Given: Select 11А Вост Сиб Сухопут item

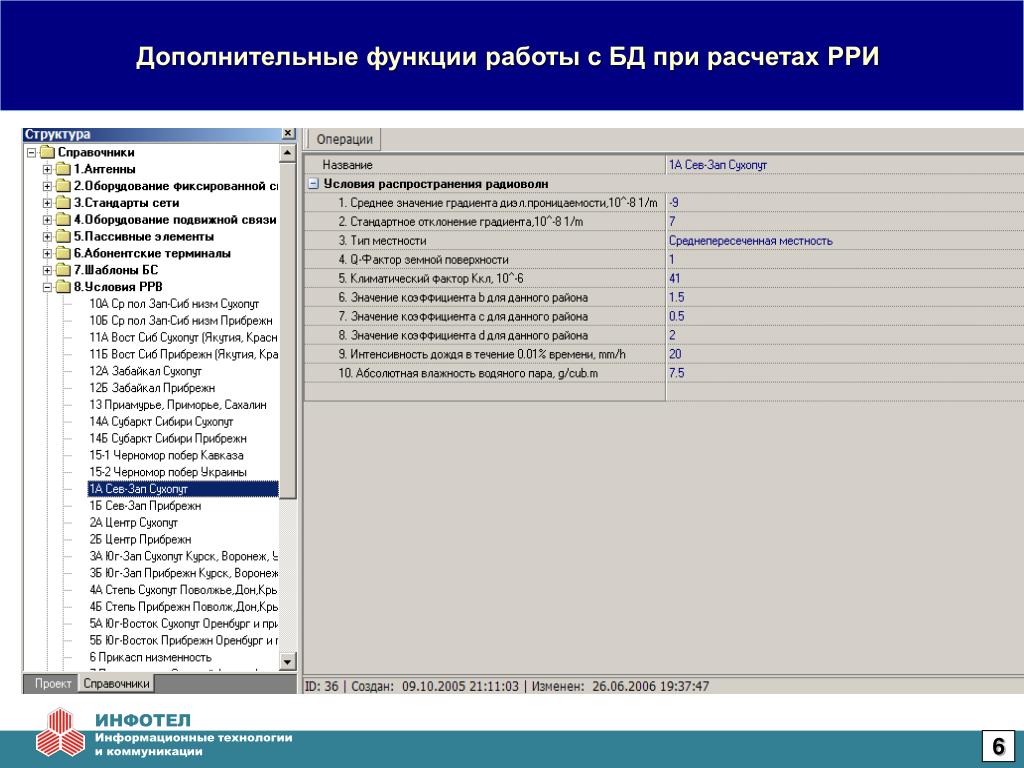Looking at the screenshot, I should click(x=184, y=338).
